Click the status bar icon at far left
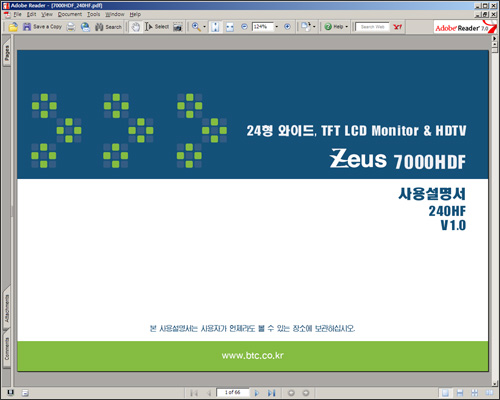Viewport: 500px width, 400px height. coord(10,393)
